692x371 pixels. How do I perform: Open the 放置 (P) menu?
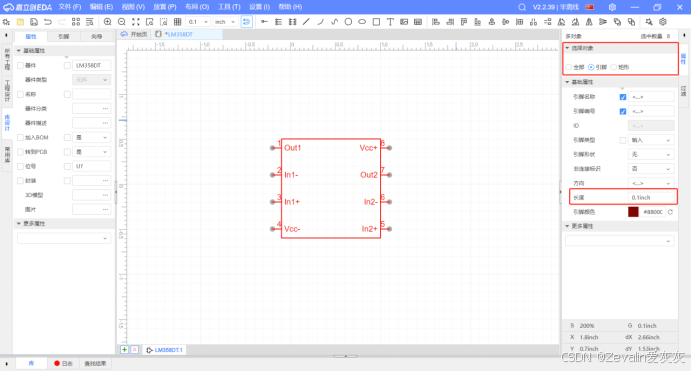pos(165,7)
